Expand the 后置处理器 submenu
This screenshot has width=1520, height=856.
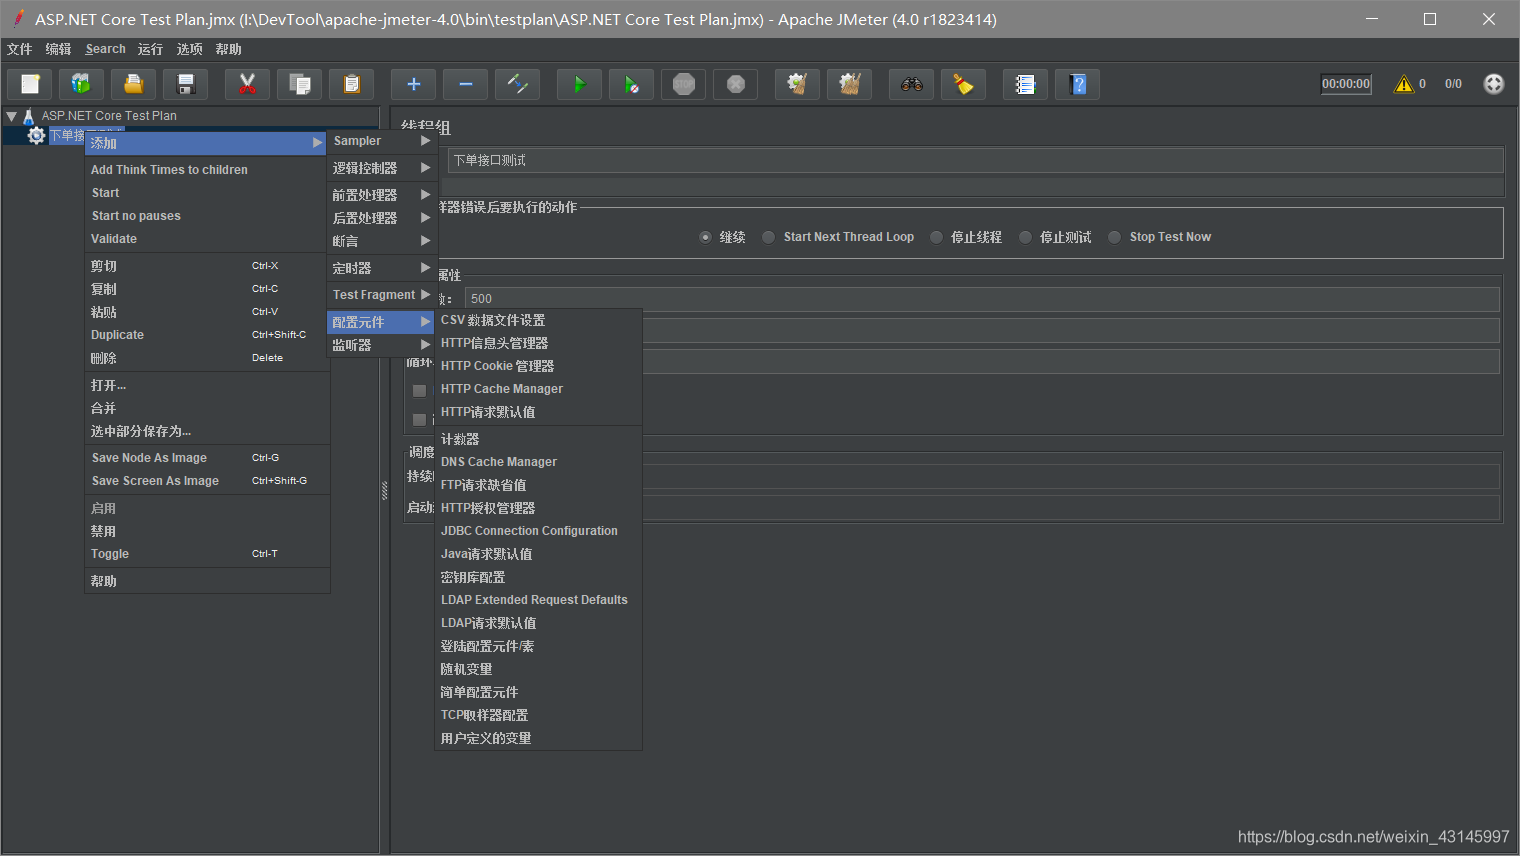pyautogui.click(x=381, y=218)
